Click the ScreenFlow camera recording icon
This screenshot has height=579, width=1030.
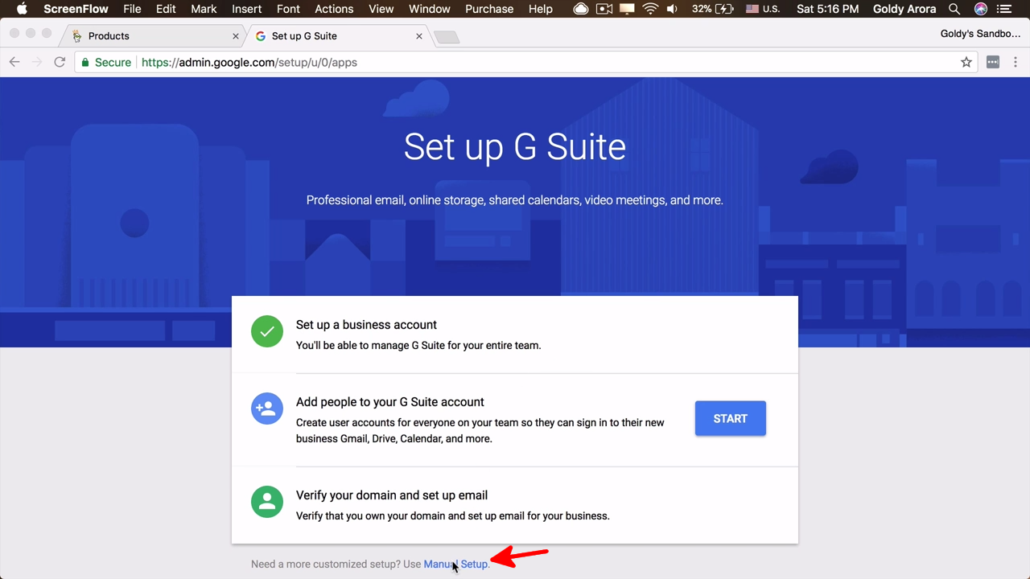[x=604, y=9]
